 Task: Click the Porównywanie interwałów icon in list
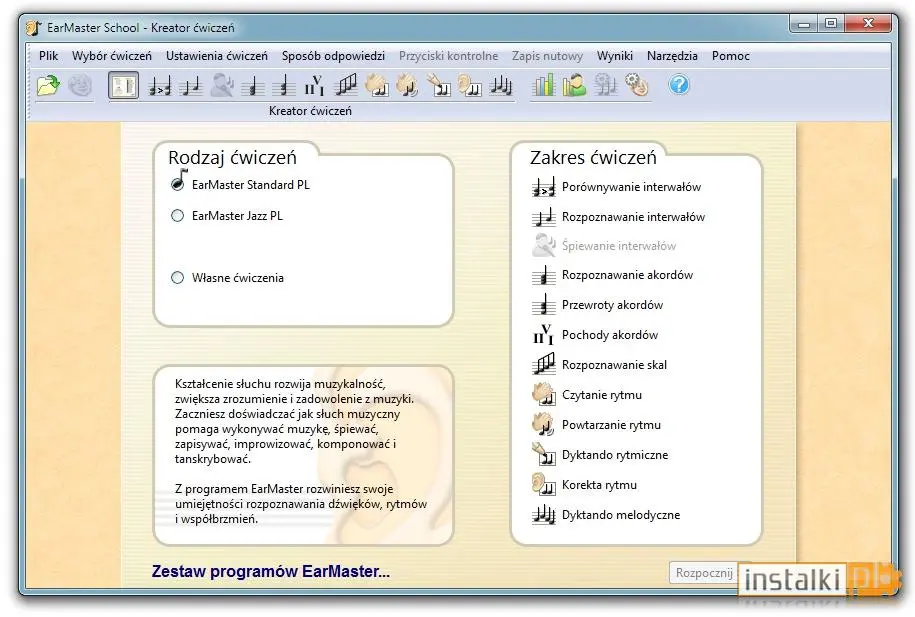click(543, 187)
